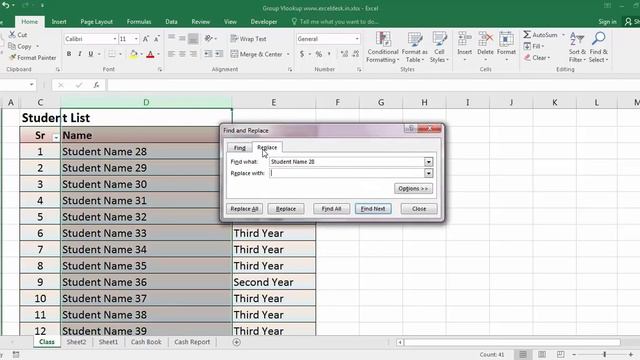Screen dimensions: 640x360
Task: Open Format as Table gallery
Action: pyautogui.click(x=415, y=47)
